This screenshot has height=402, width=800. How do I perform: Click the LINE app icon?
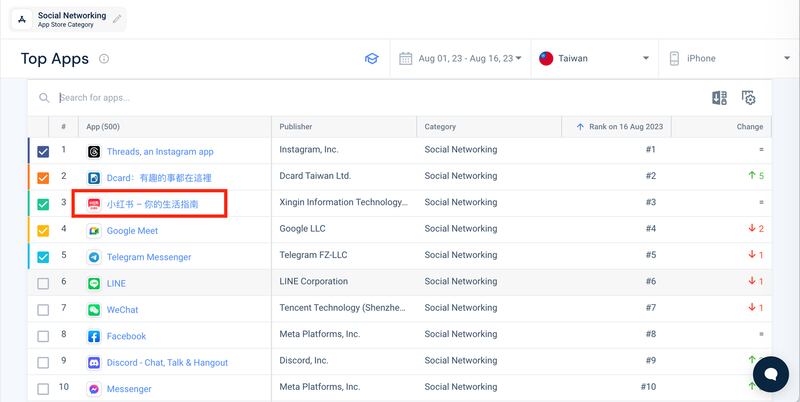[94, 284]
